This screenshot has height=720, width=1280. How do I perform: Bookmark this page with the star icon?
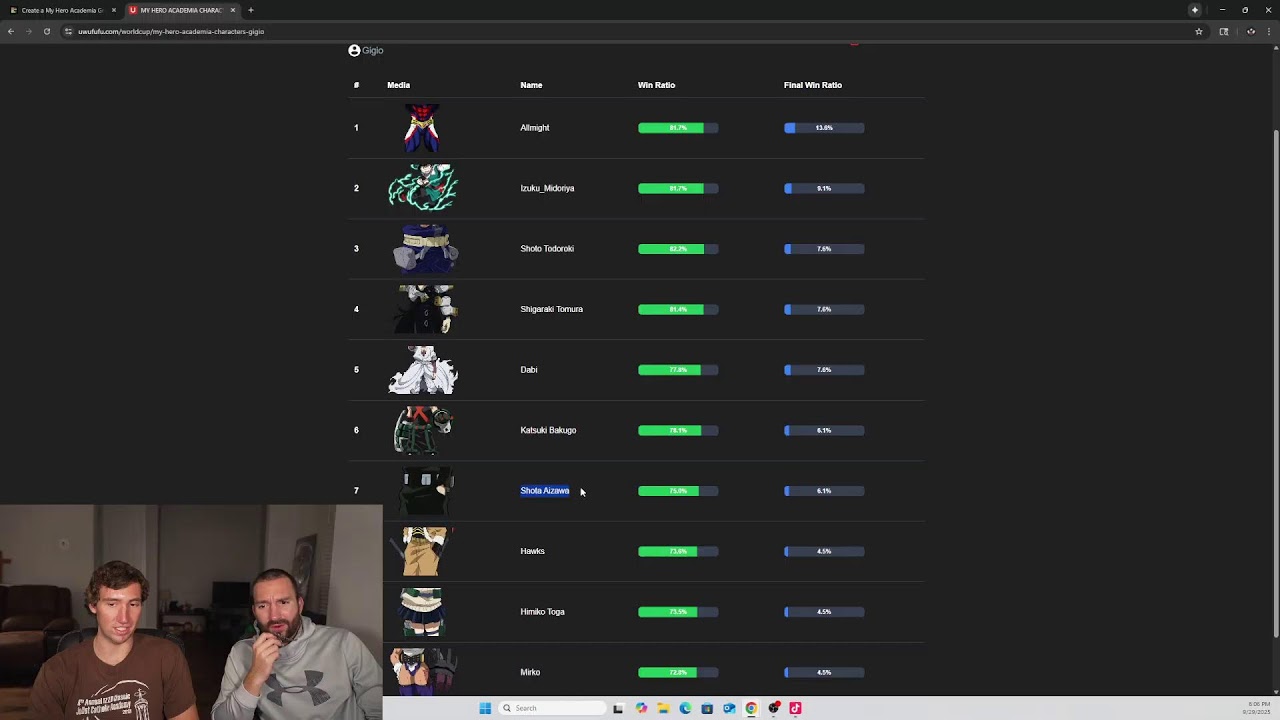(x=1198, y=31)
